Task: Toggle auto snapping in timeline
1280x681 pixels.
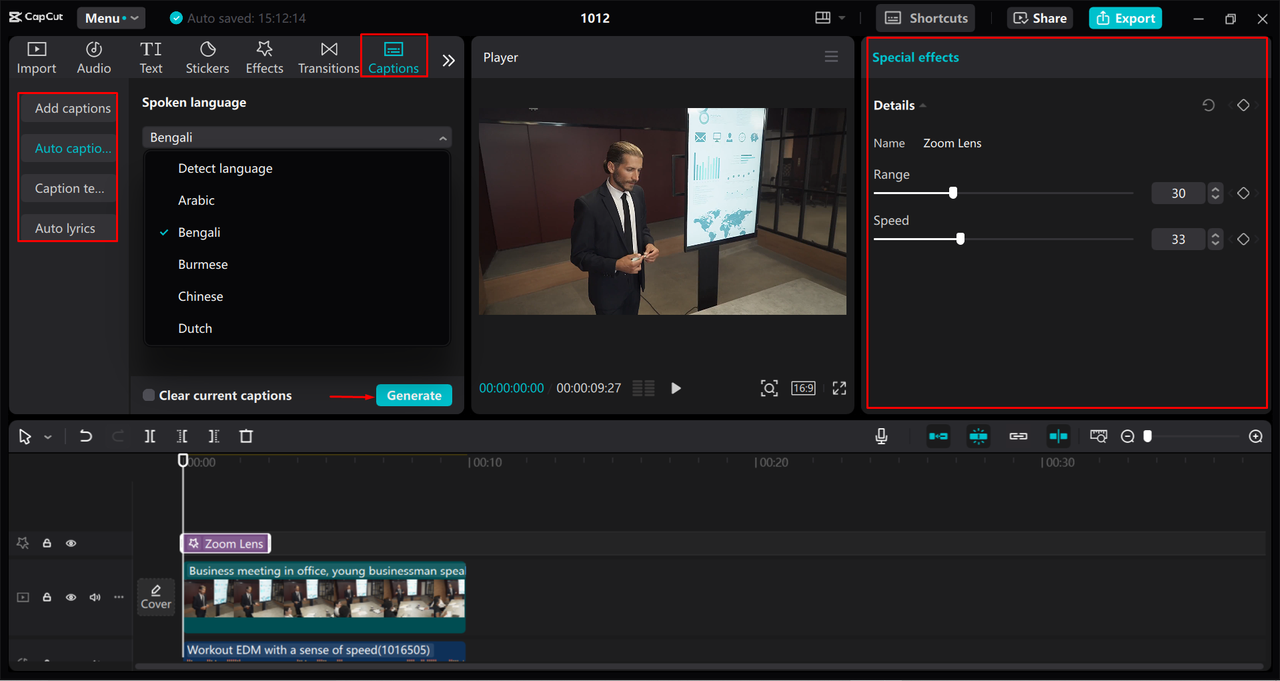Action: (979, 436)
